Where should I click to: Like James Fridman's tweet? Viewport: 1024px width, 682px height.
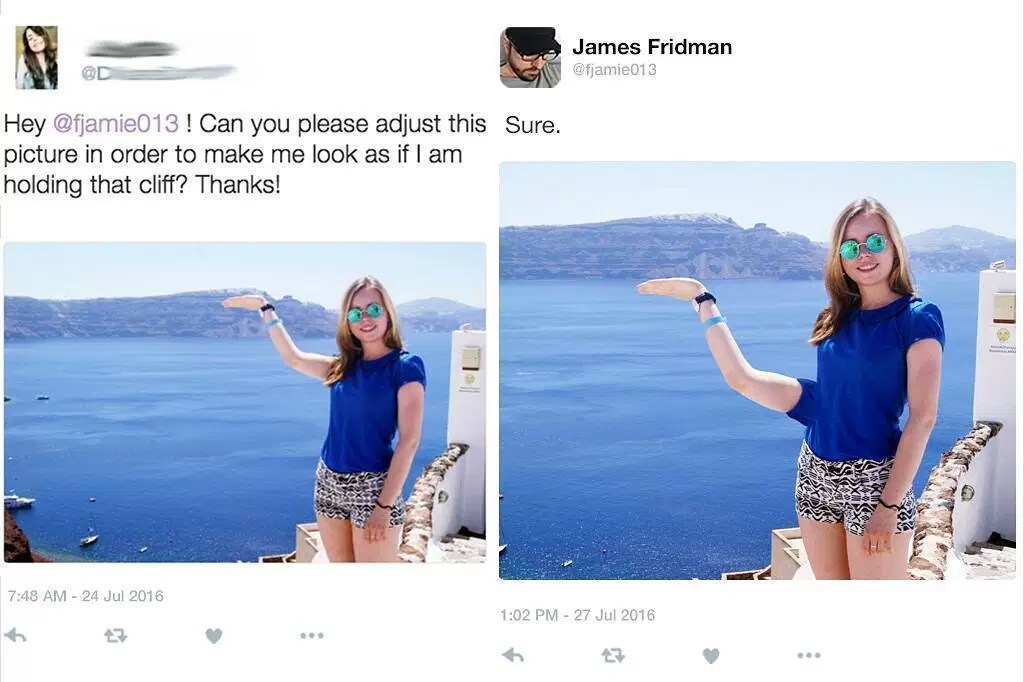click(x=711, y=655)
